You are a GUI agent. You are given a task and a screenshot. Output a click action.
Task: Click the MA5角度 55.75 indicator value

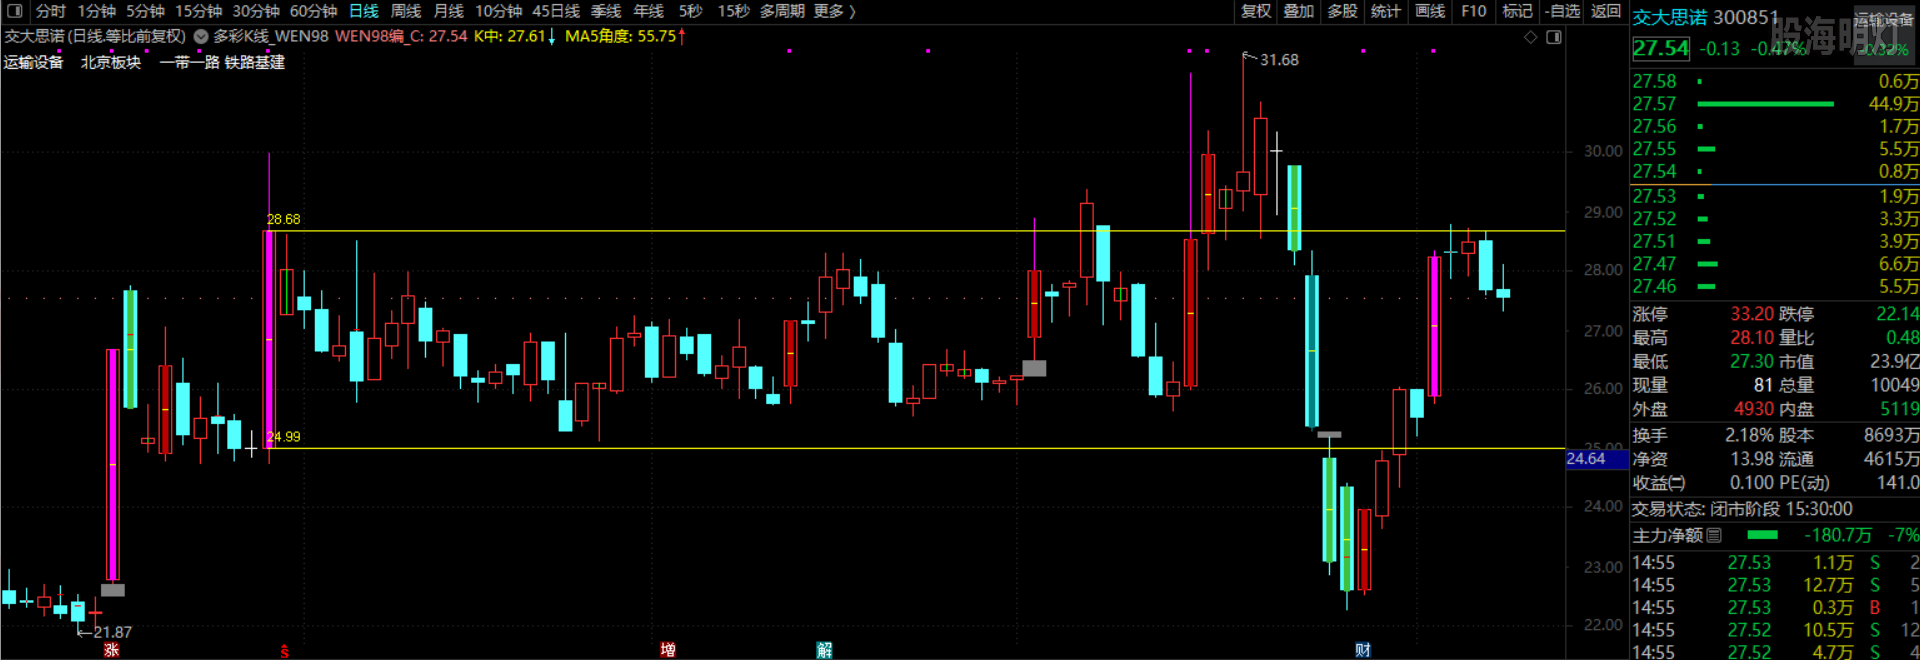626,36
